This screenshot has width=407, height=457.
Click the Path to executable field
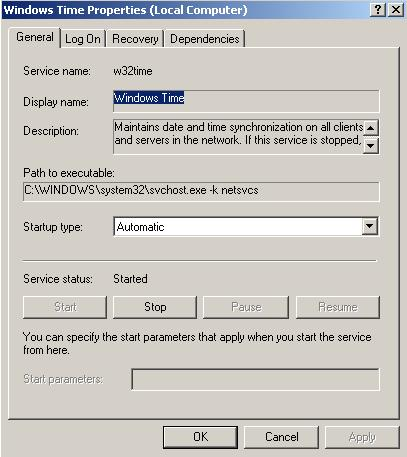pos(201,191)
